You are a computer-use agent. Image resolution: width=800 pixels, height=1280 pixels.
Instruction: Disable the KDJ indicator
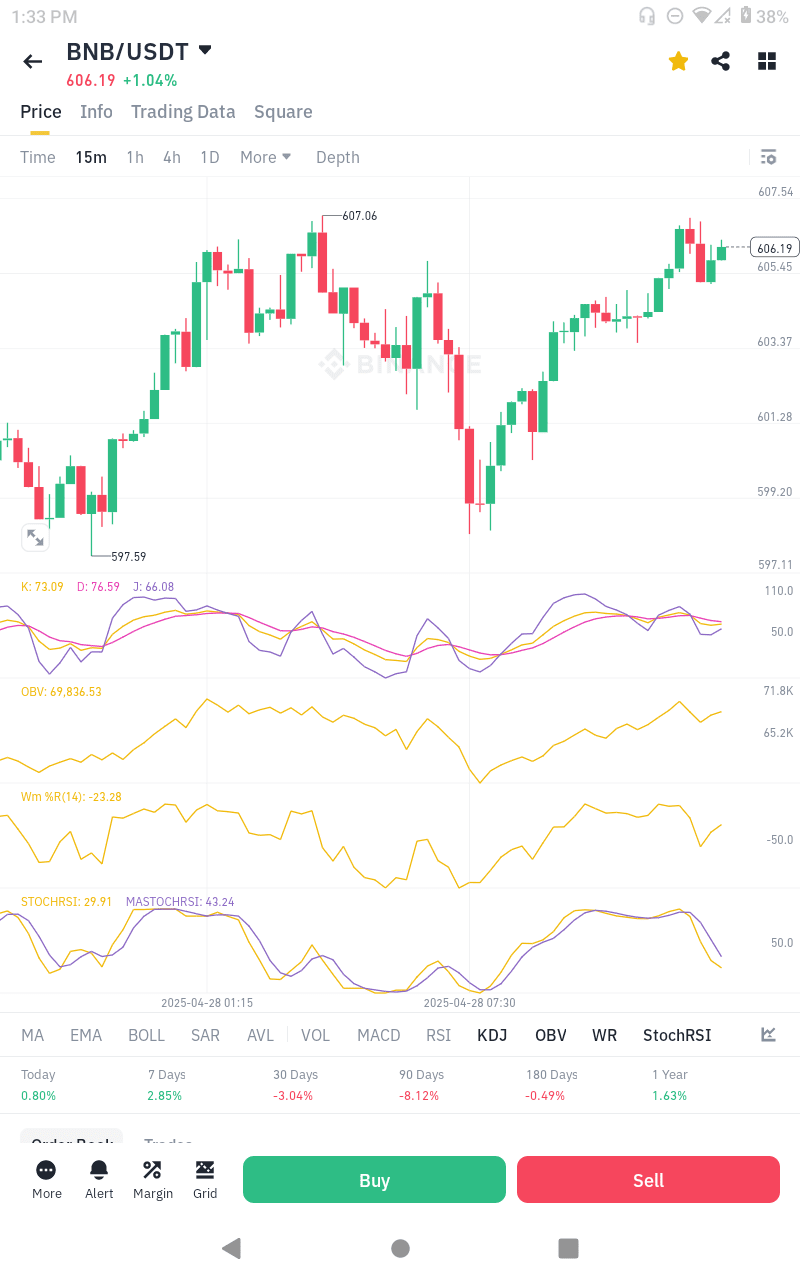point(492,1035)
